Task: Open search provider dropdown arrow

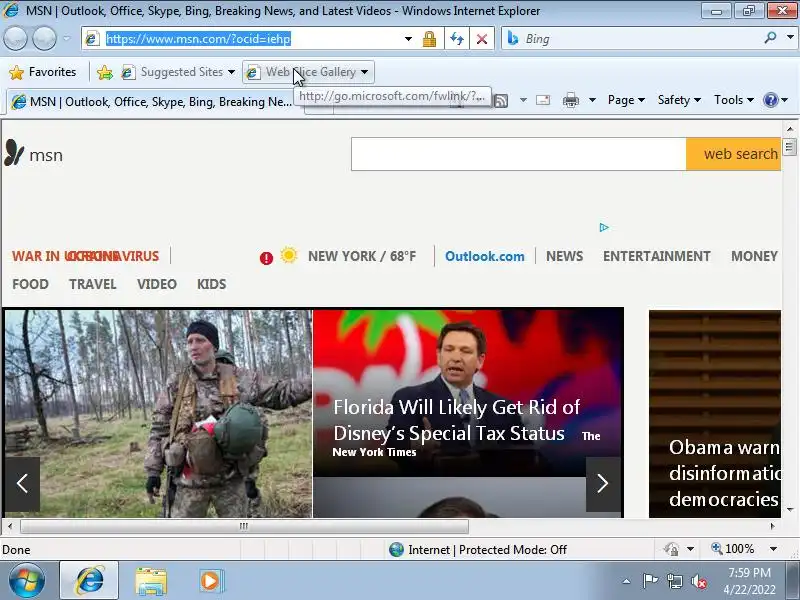Action: 790,37
